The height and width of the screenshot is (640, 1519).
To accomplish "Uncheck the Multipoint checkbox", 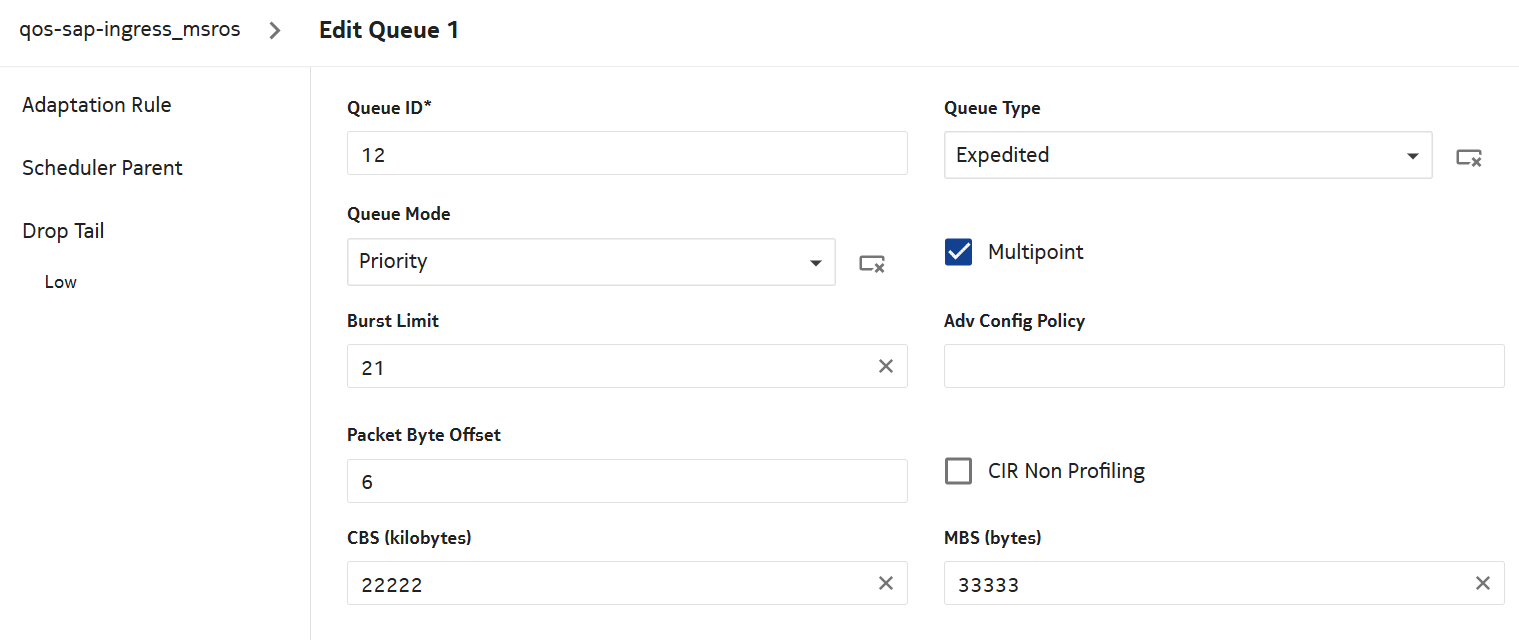I will click(x=958, y=252).
